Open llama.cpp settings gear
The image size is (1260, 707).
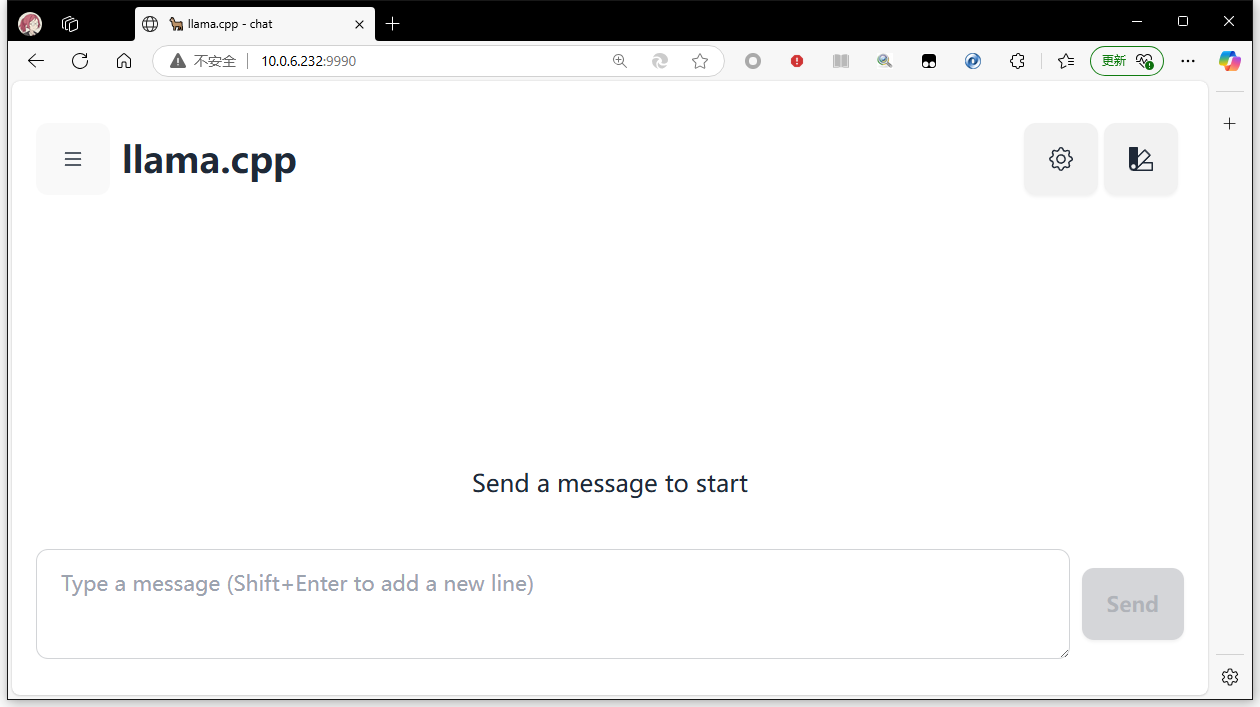pos(1061,159)
